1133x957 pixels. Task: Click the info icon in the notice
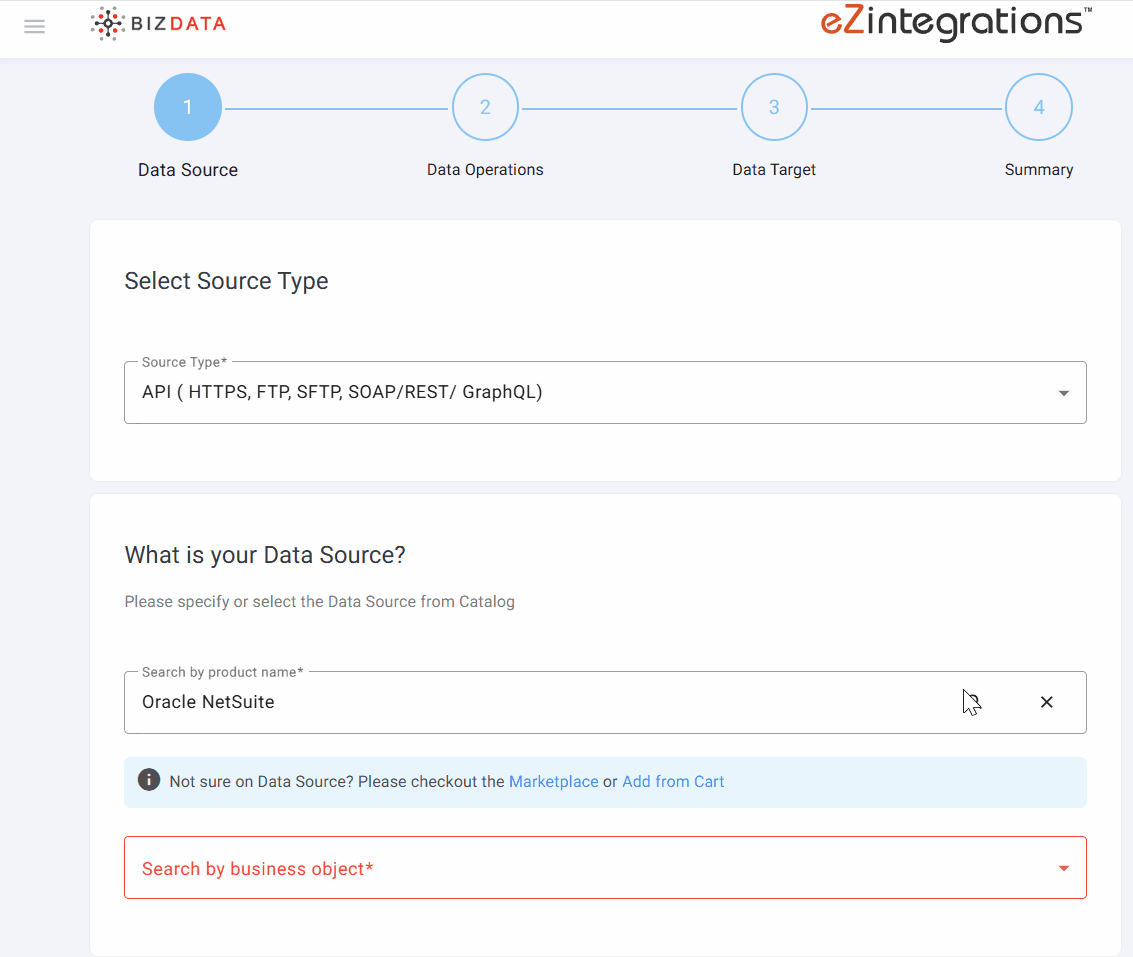pos(149,780)
